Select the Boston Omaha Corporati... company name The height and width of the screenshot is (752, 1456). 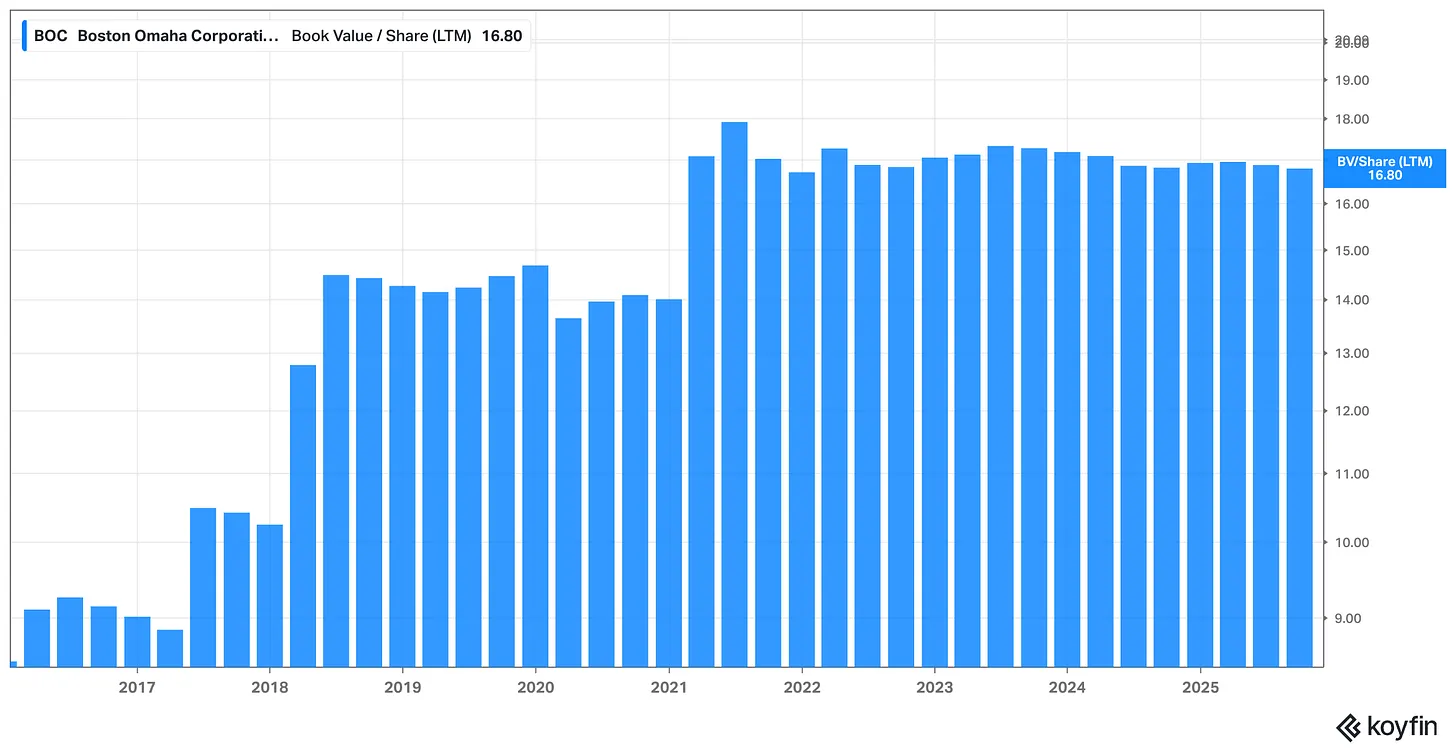178,36
